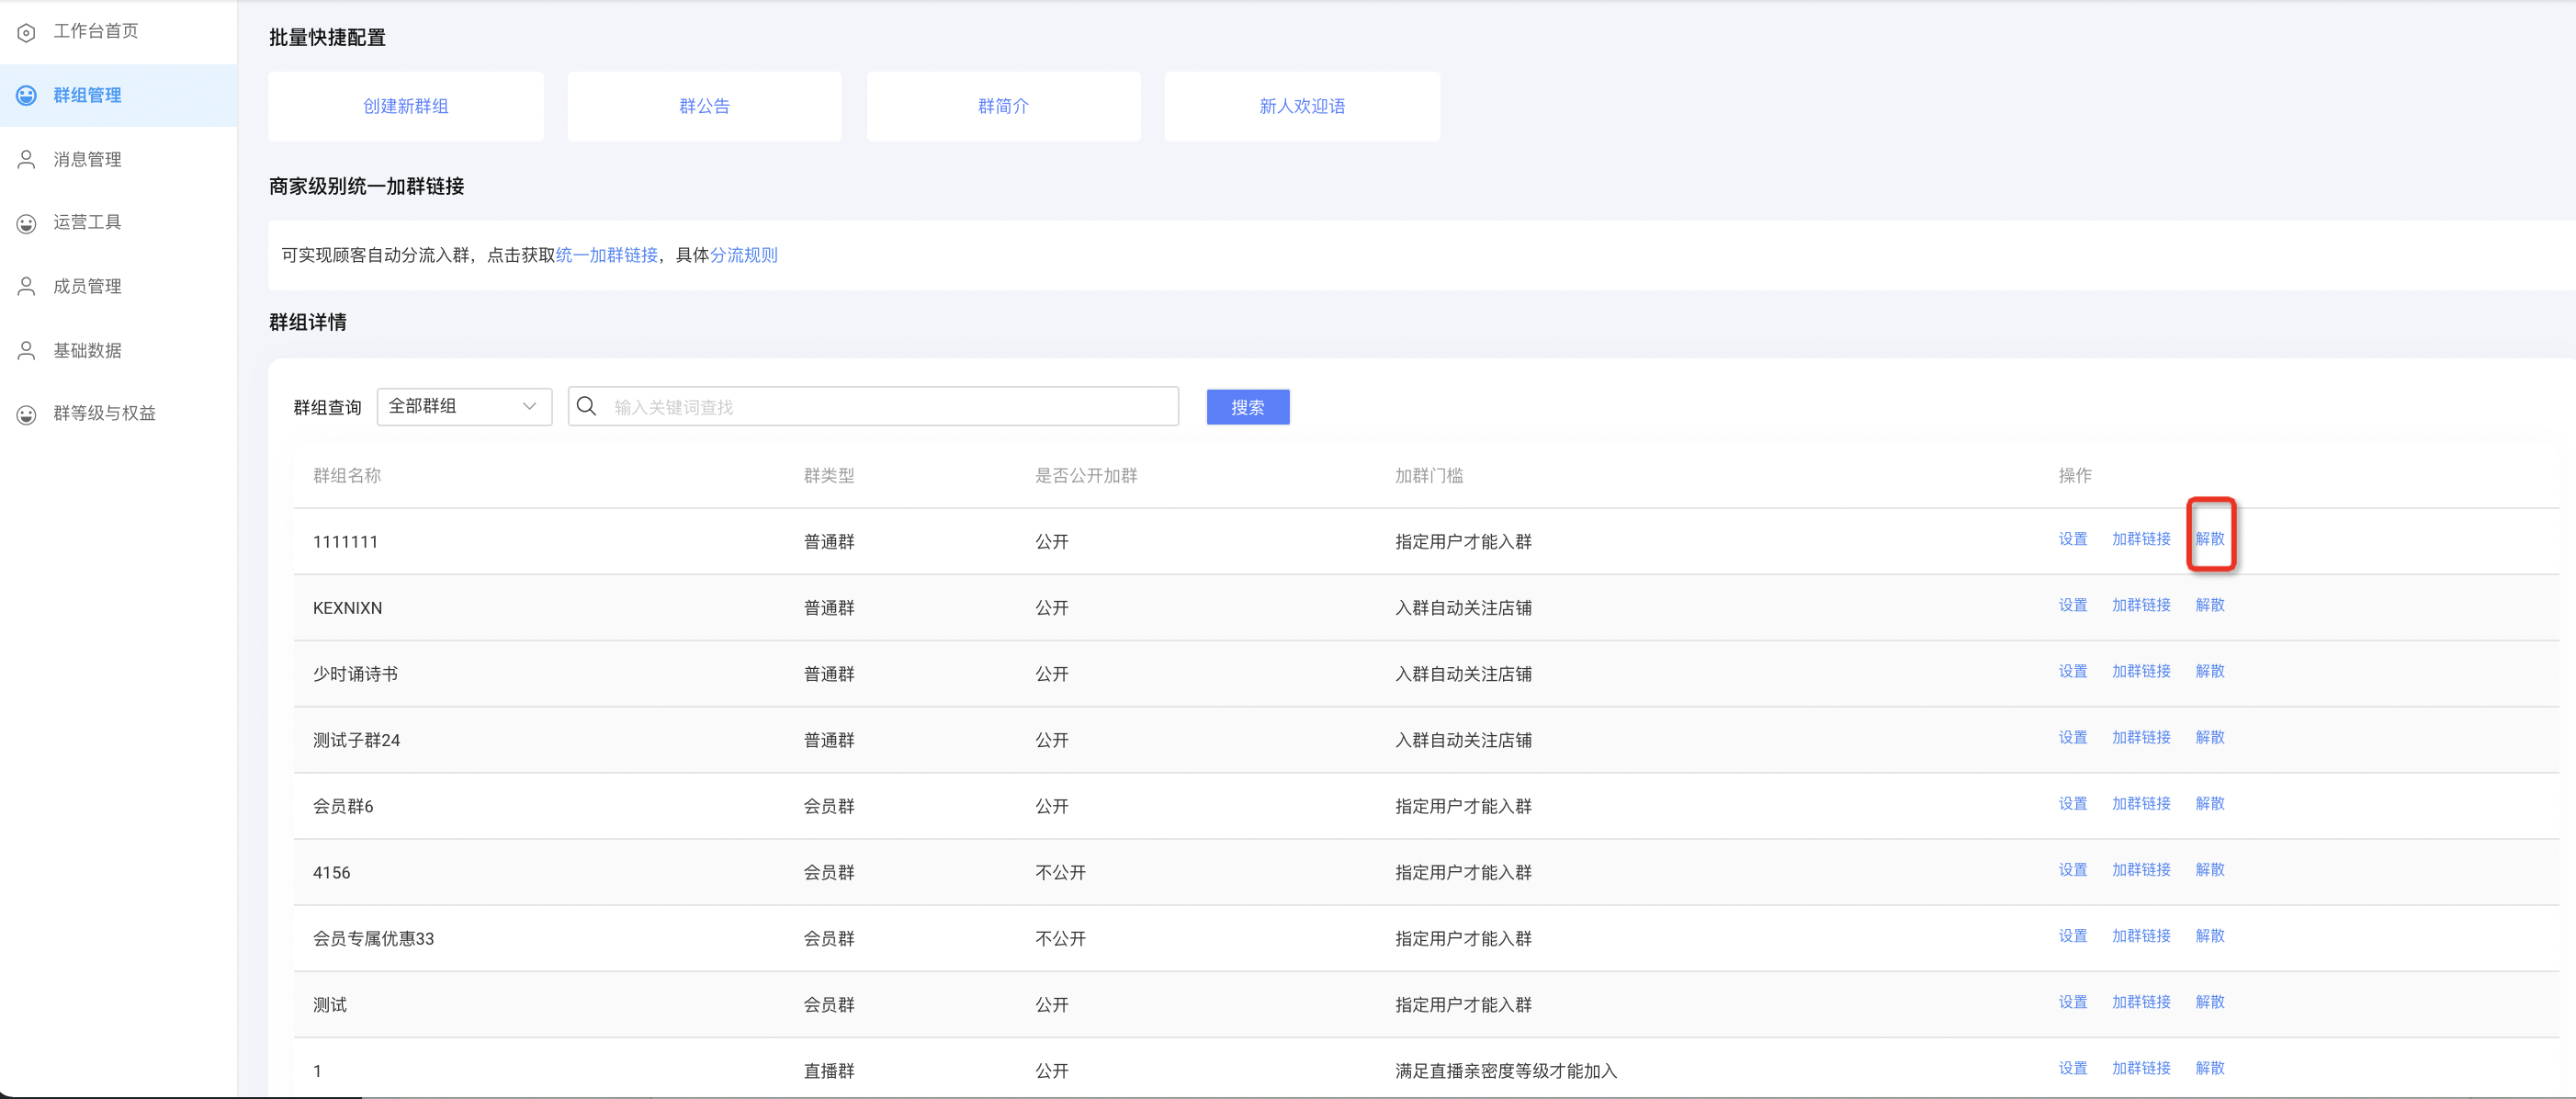Click the 消息管理 person icon
The width and height of the screenshot is (2576, 1099).
point(27,160)
